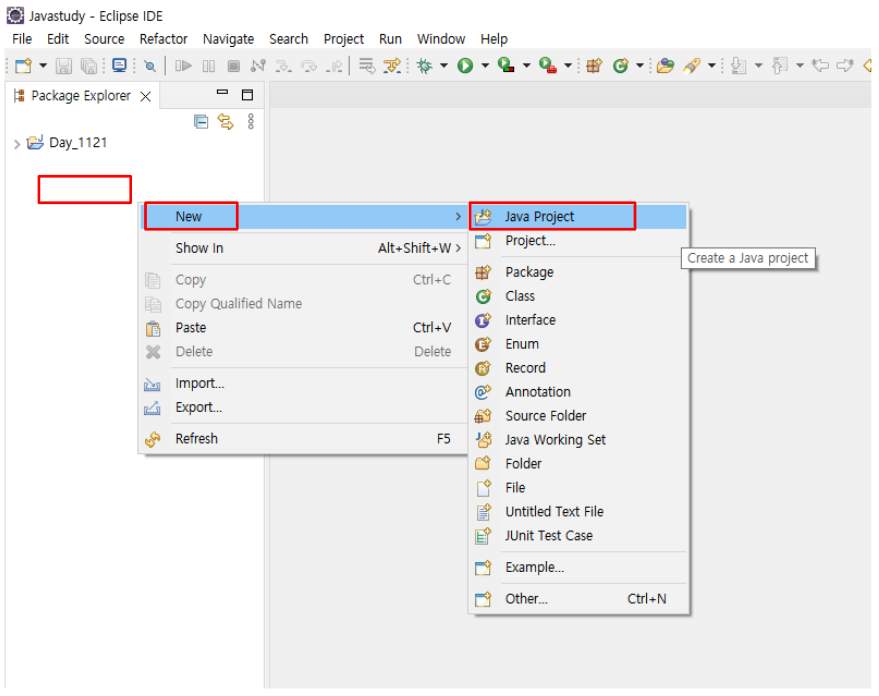This screenshot has height=696, width=879.
Task: Choose Show In from context menu
Action: (303, 248)
